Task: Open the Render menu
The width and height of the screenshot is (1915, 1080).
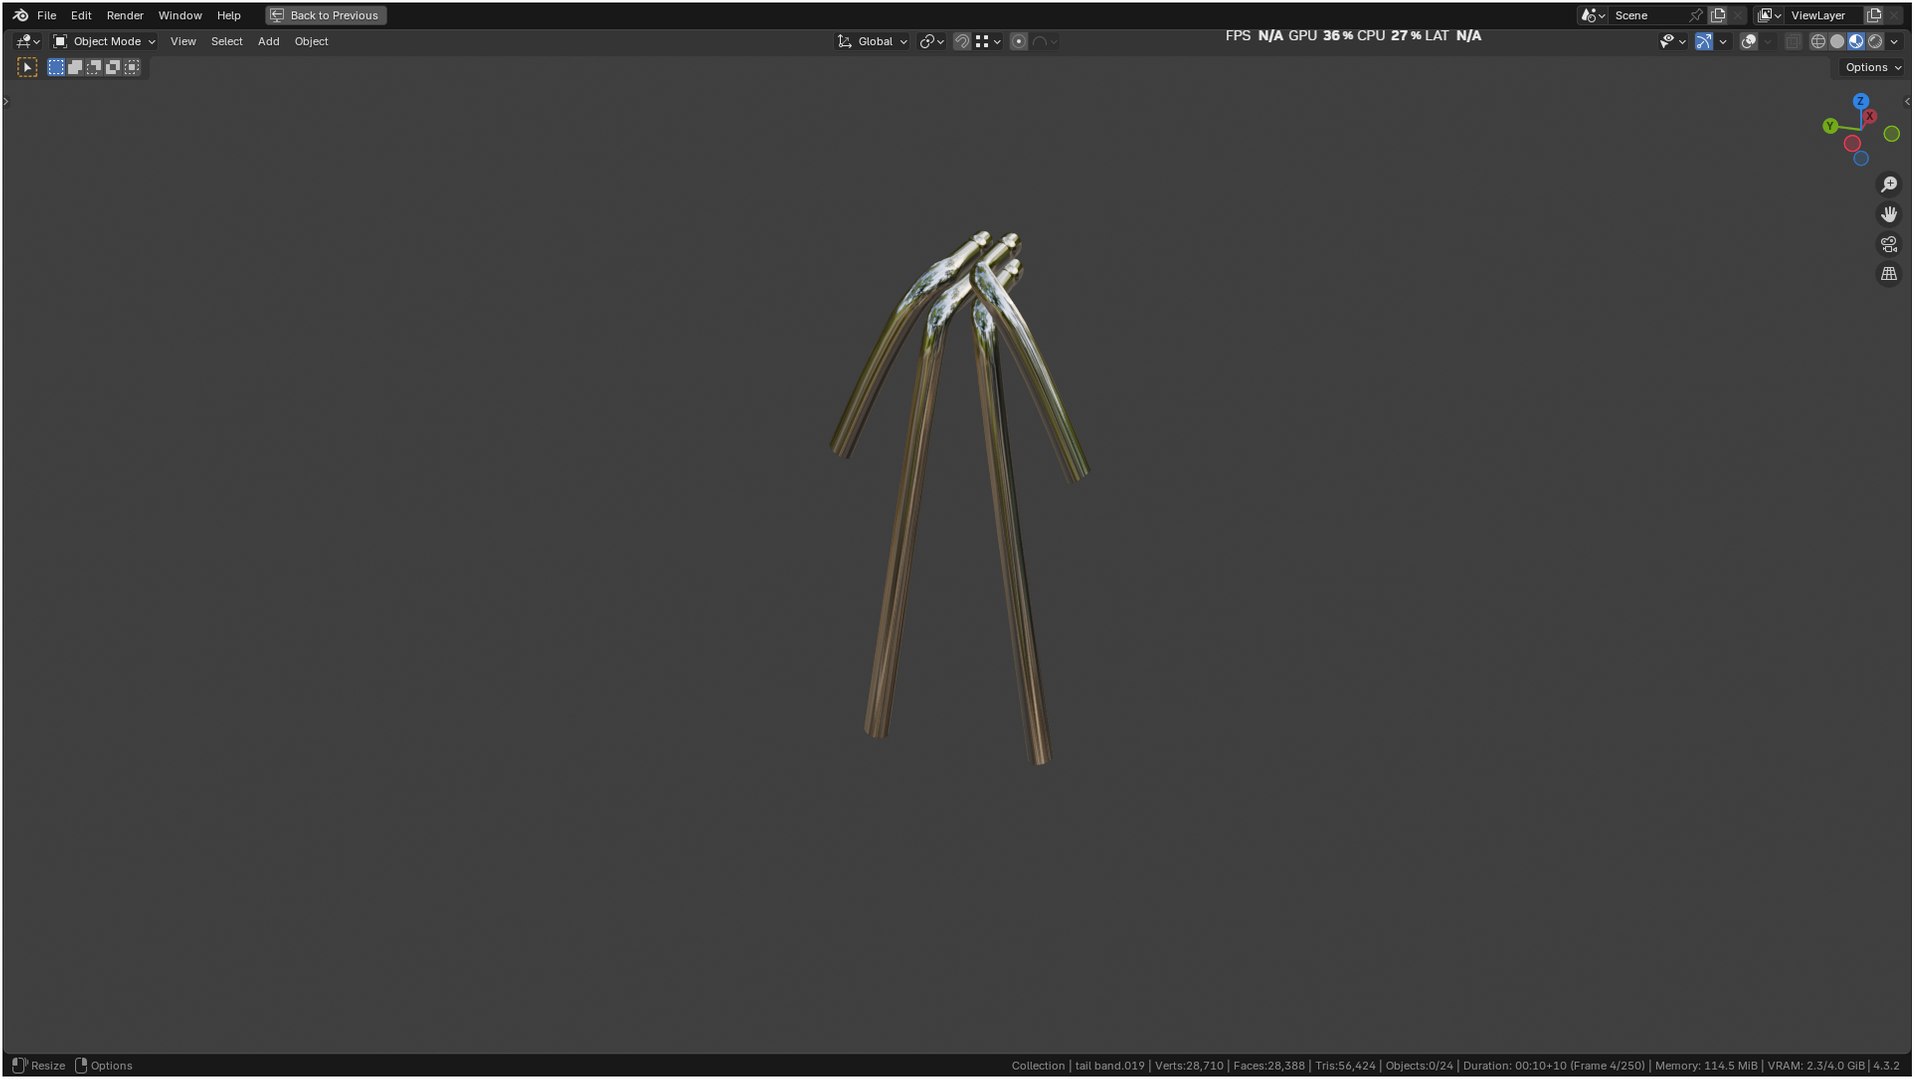Action: (125, 15)
